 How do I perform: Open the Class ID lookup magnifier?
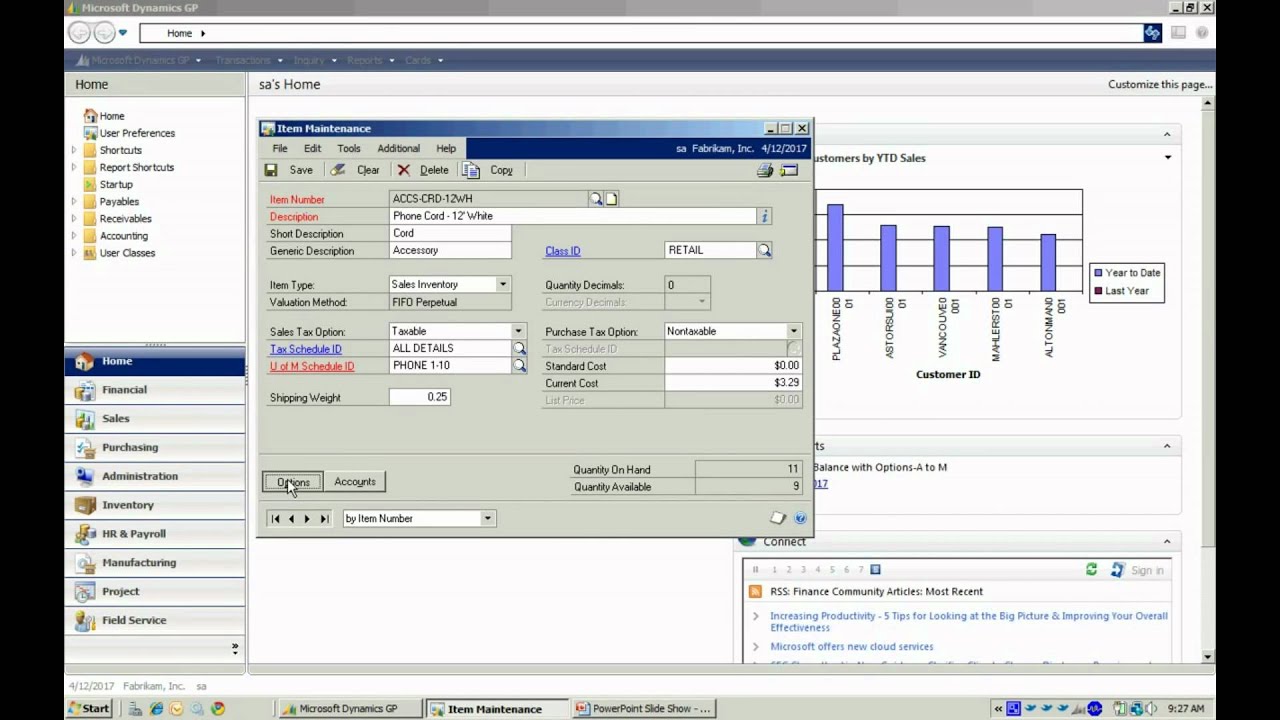click(x=764, y=250)
